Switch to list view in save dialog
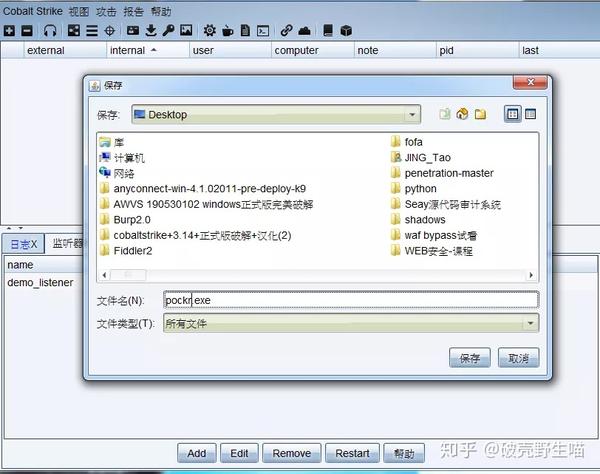The height and width of the screenshot is (474, 600). click(513, 114)
